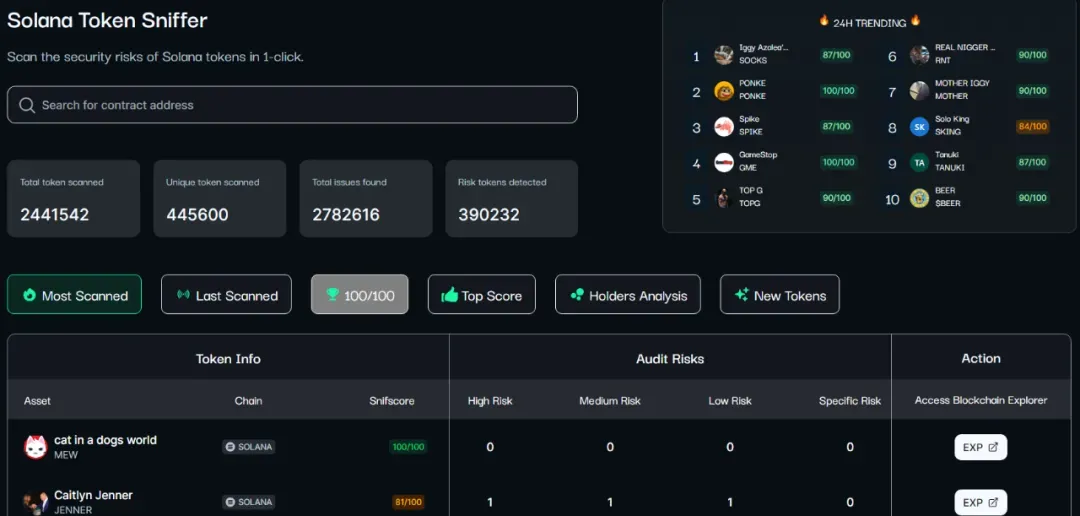1080x516 pixels.
Task: Click the search magnifier icon
Action: (x=27, y=105)
